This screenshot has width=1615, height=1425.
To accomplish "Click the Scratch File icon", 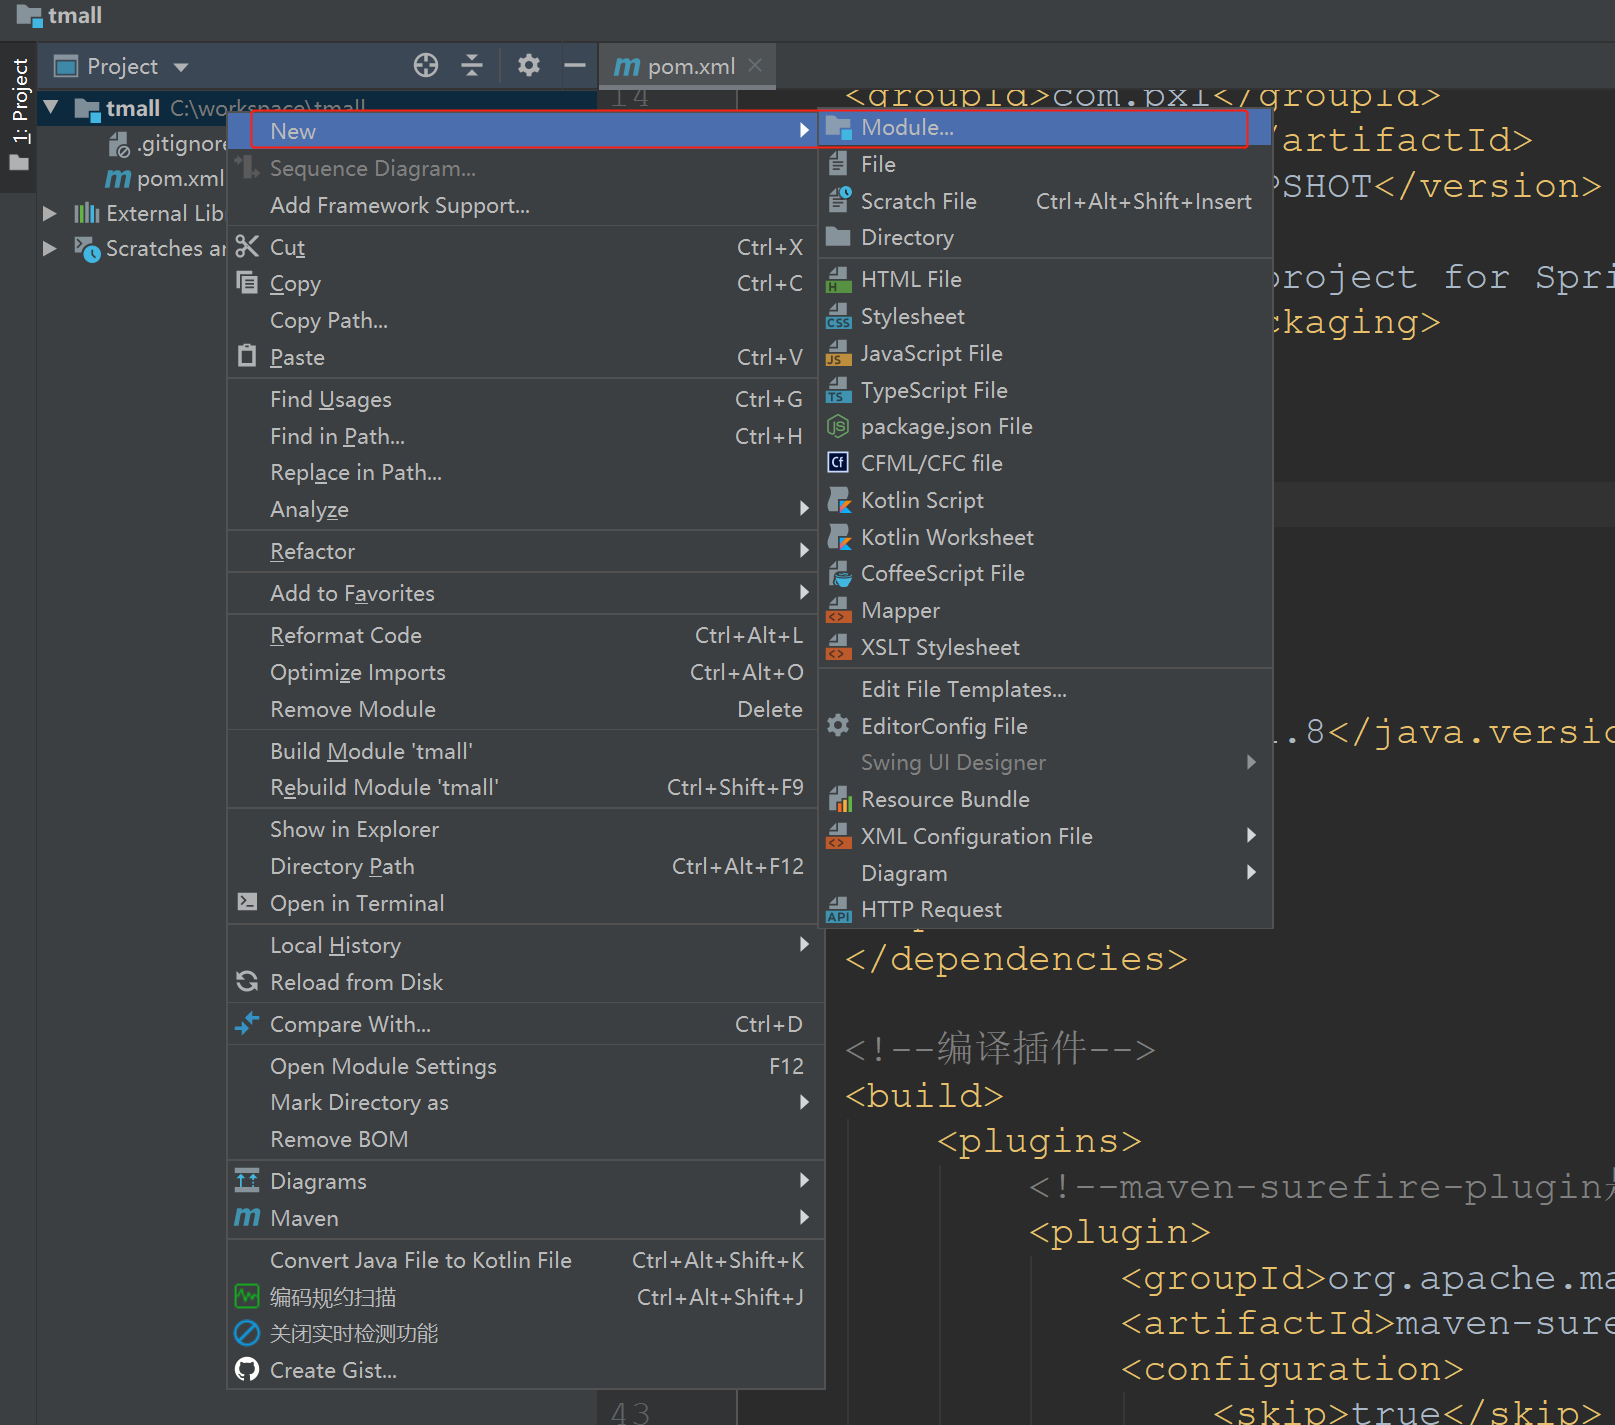I will [x=839, y=200].
